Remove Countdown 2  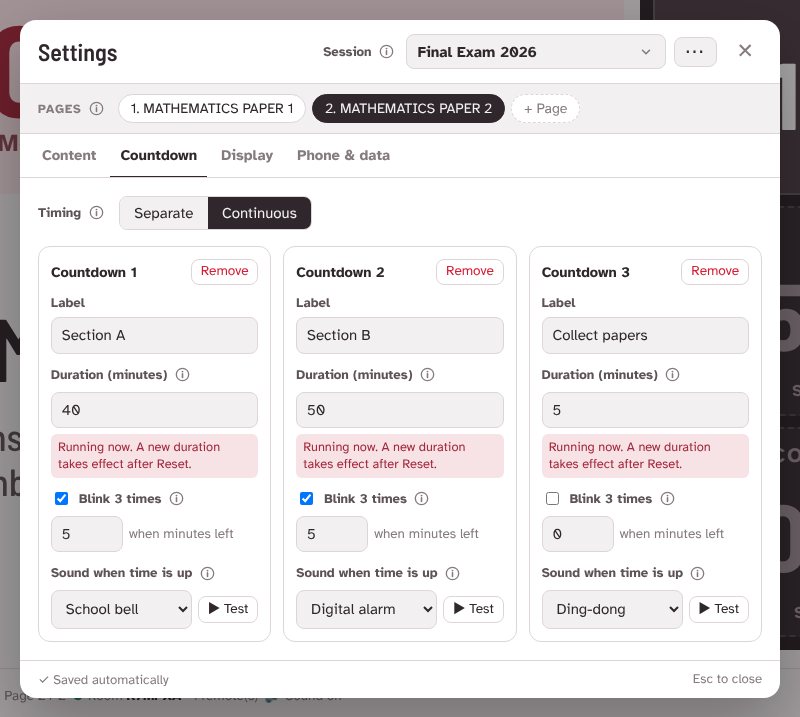click(x=470, y=271)
